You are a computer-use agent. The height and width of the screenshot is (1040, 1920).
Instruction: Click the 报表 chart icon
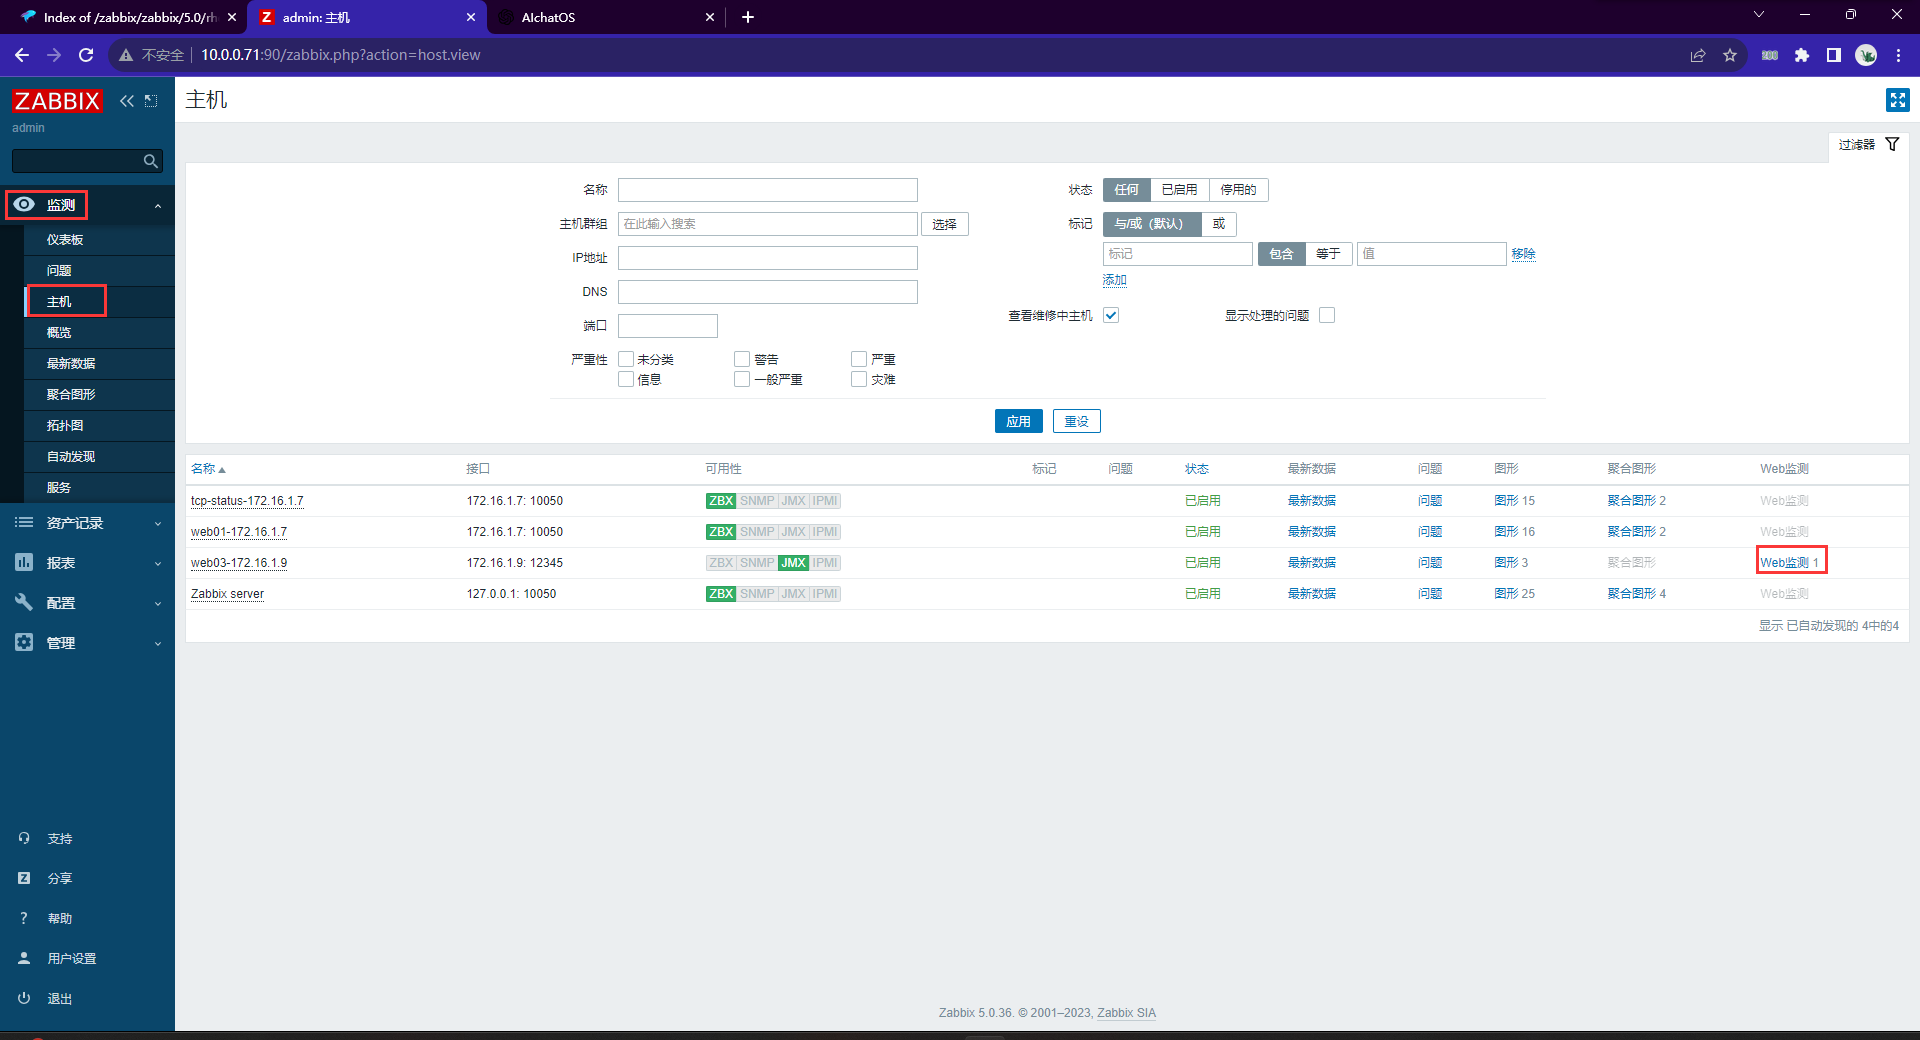(24, 563)
